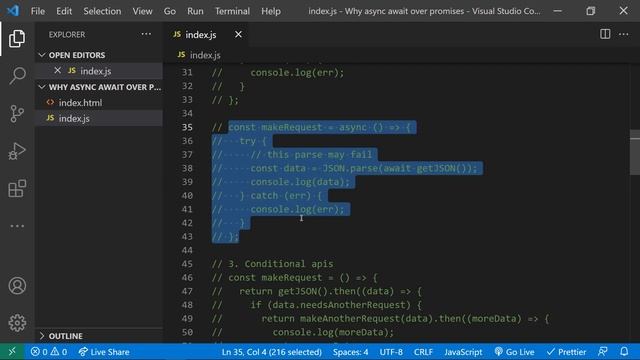Viewport: 640px width, 360px height.
Task: Open remote window indicator in status bar
Action: [x=12, y=351]
